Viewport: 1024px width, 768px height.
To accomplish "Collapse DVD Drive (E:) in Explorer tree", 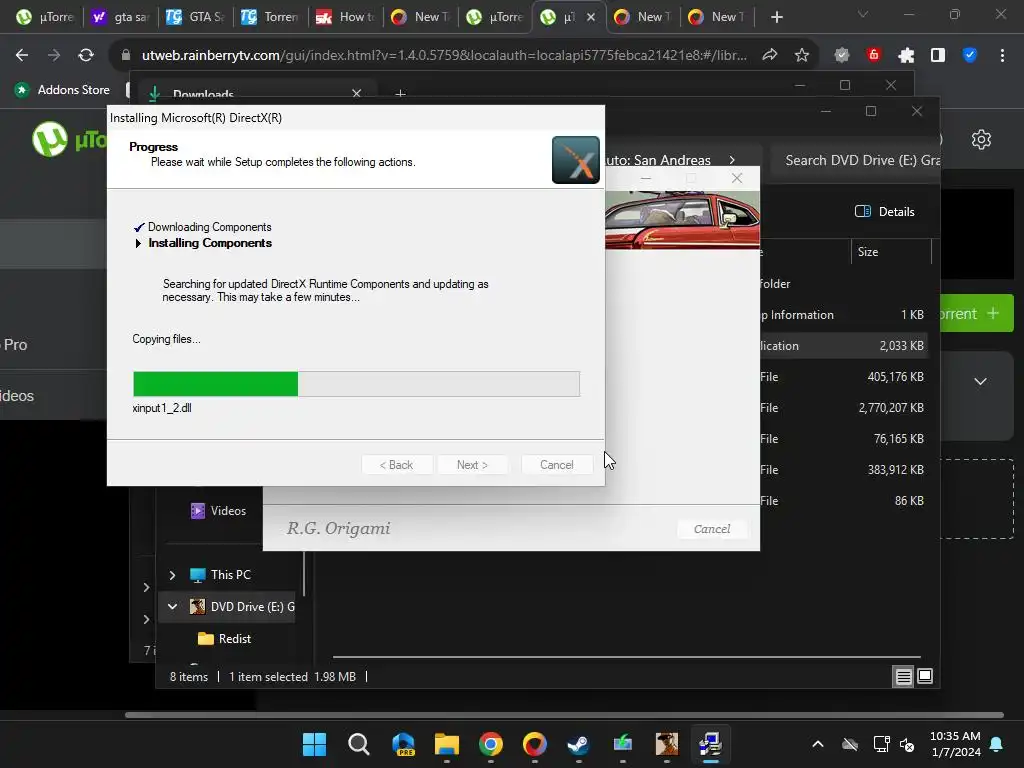I will point(172,607).
